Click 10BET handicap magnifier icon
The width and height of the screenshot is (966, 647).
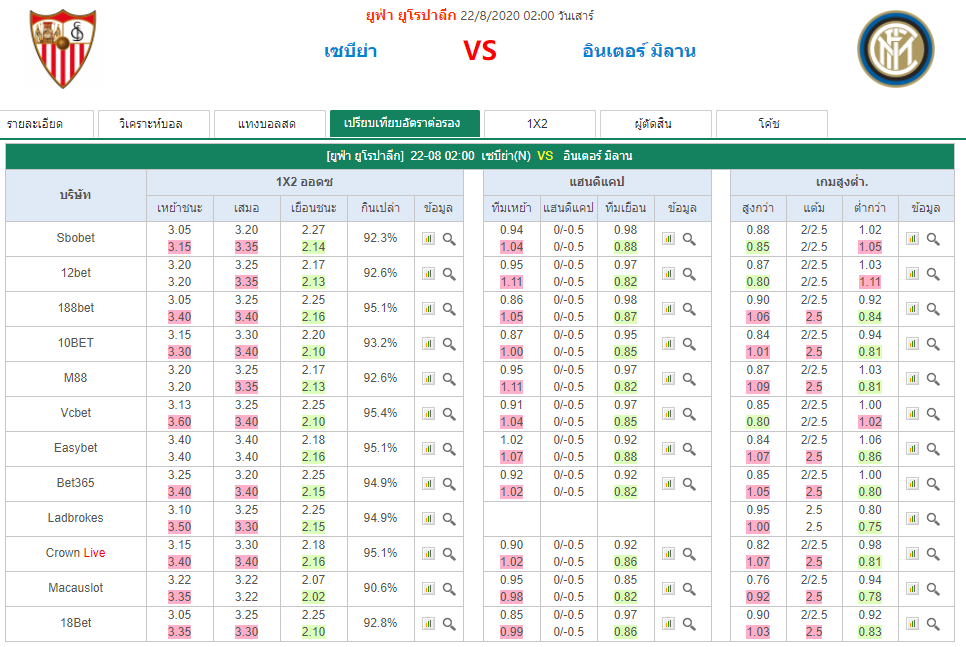coord(689,344)
